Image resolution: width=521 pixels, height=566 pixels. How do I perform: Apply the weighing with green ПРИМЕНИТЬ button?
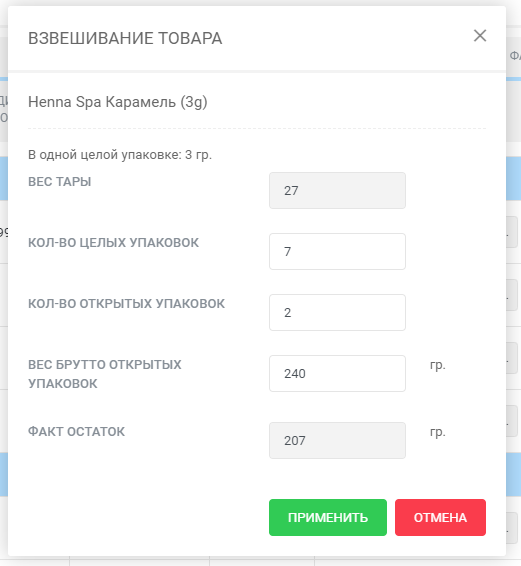coord(328,517)
